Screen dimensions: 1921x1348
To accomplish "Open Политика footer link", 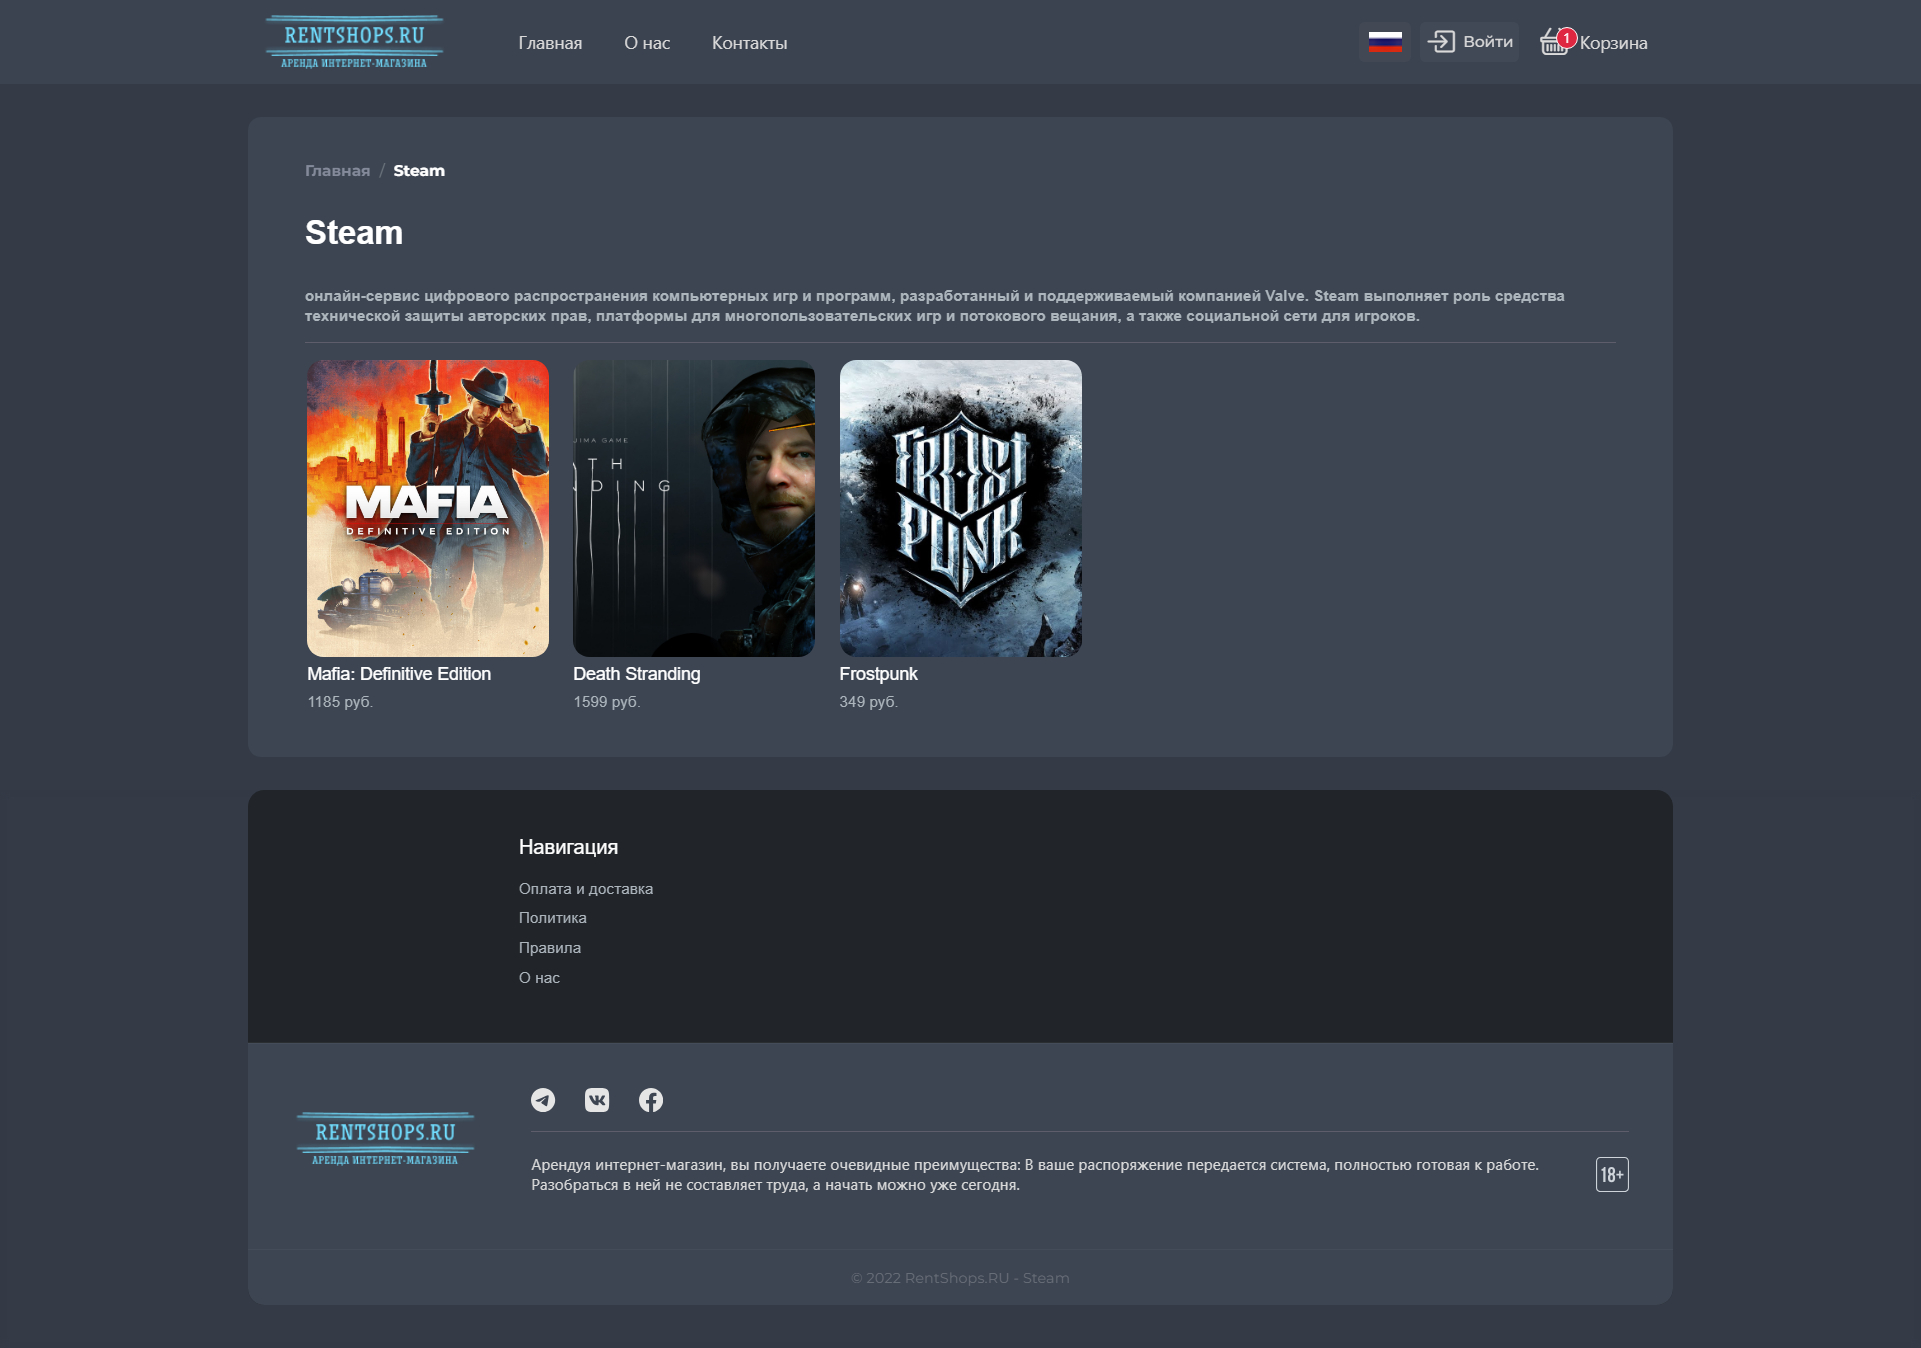I will [x=553, y=918].
